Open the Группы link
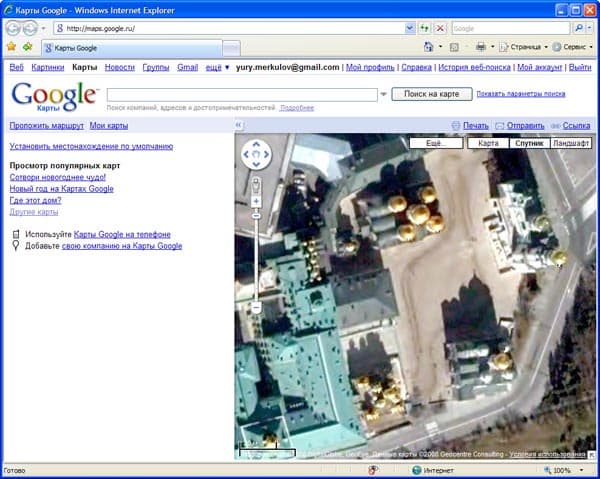The image size is (600, 479). [156, 67]
